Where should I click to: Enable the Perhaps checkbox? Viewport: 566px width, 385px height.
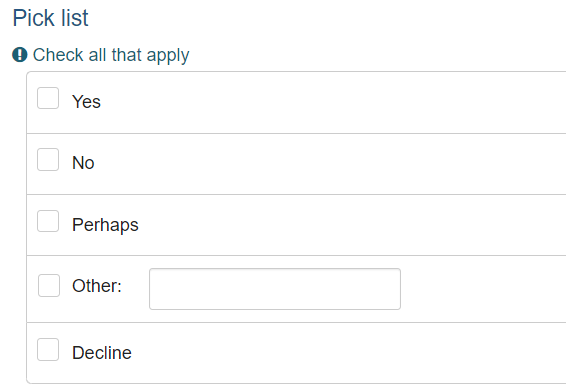pyautogui.click(x=48, y=221)
